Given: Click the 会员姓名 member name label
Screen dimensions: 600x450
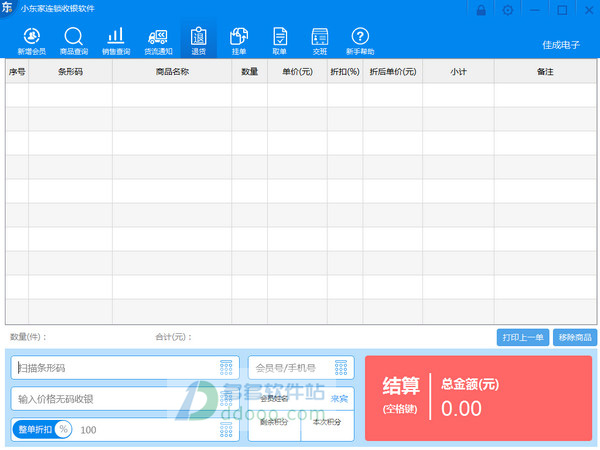Looking at the screenshot, I should 274,399.
